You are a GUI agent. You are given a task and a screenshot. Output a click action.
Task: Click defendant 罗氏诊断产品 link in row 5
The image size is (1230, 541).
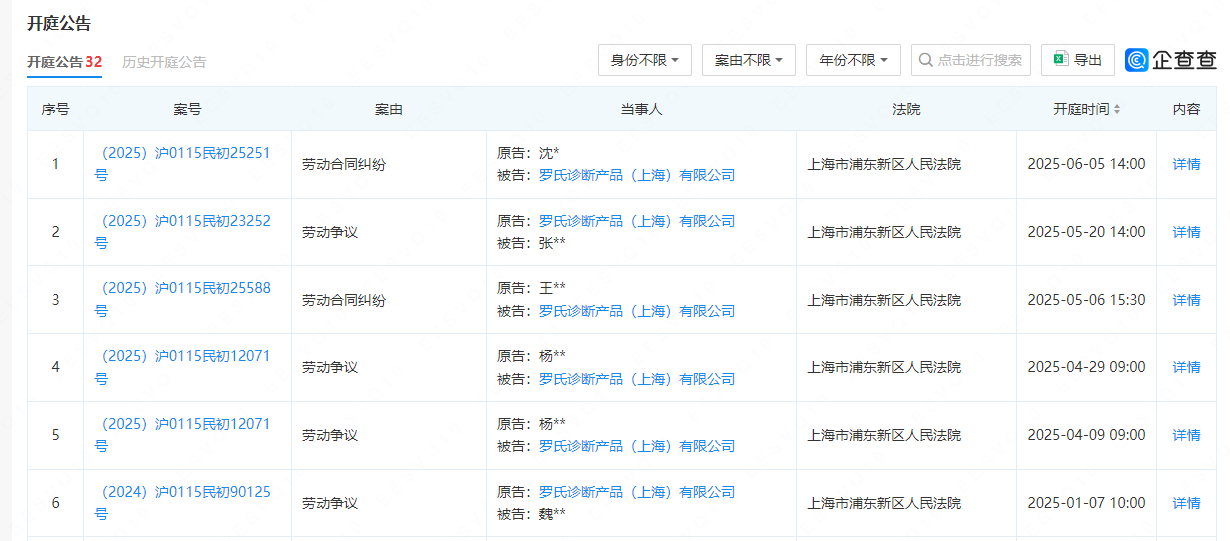(637, 446)
